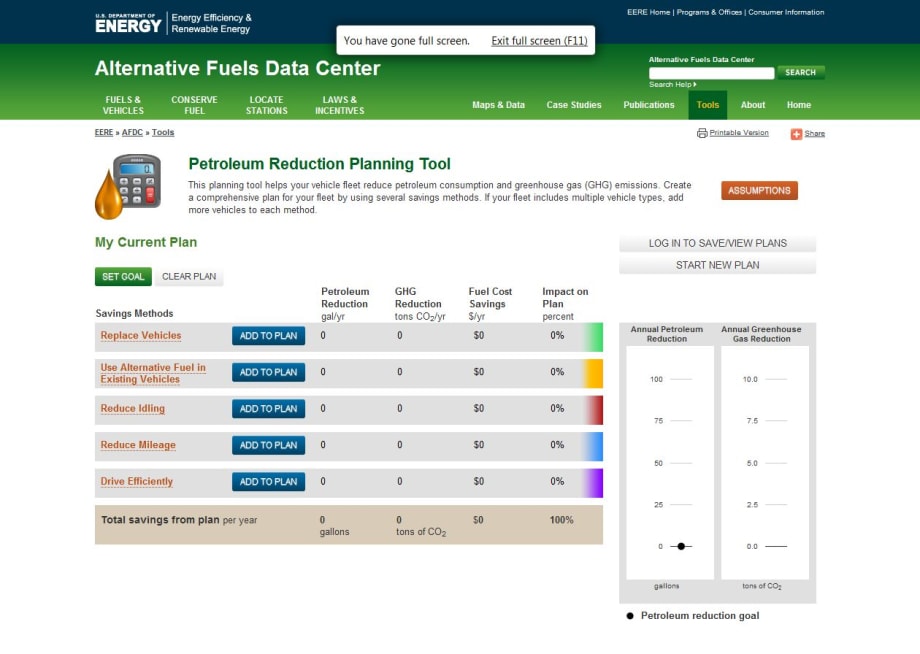Click the Share link
920x654 pixels.
coord(814,134)
